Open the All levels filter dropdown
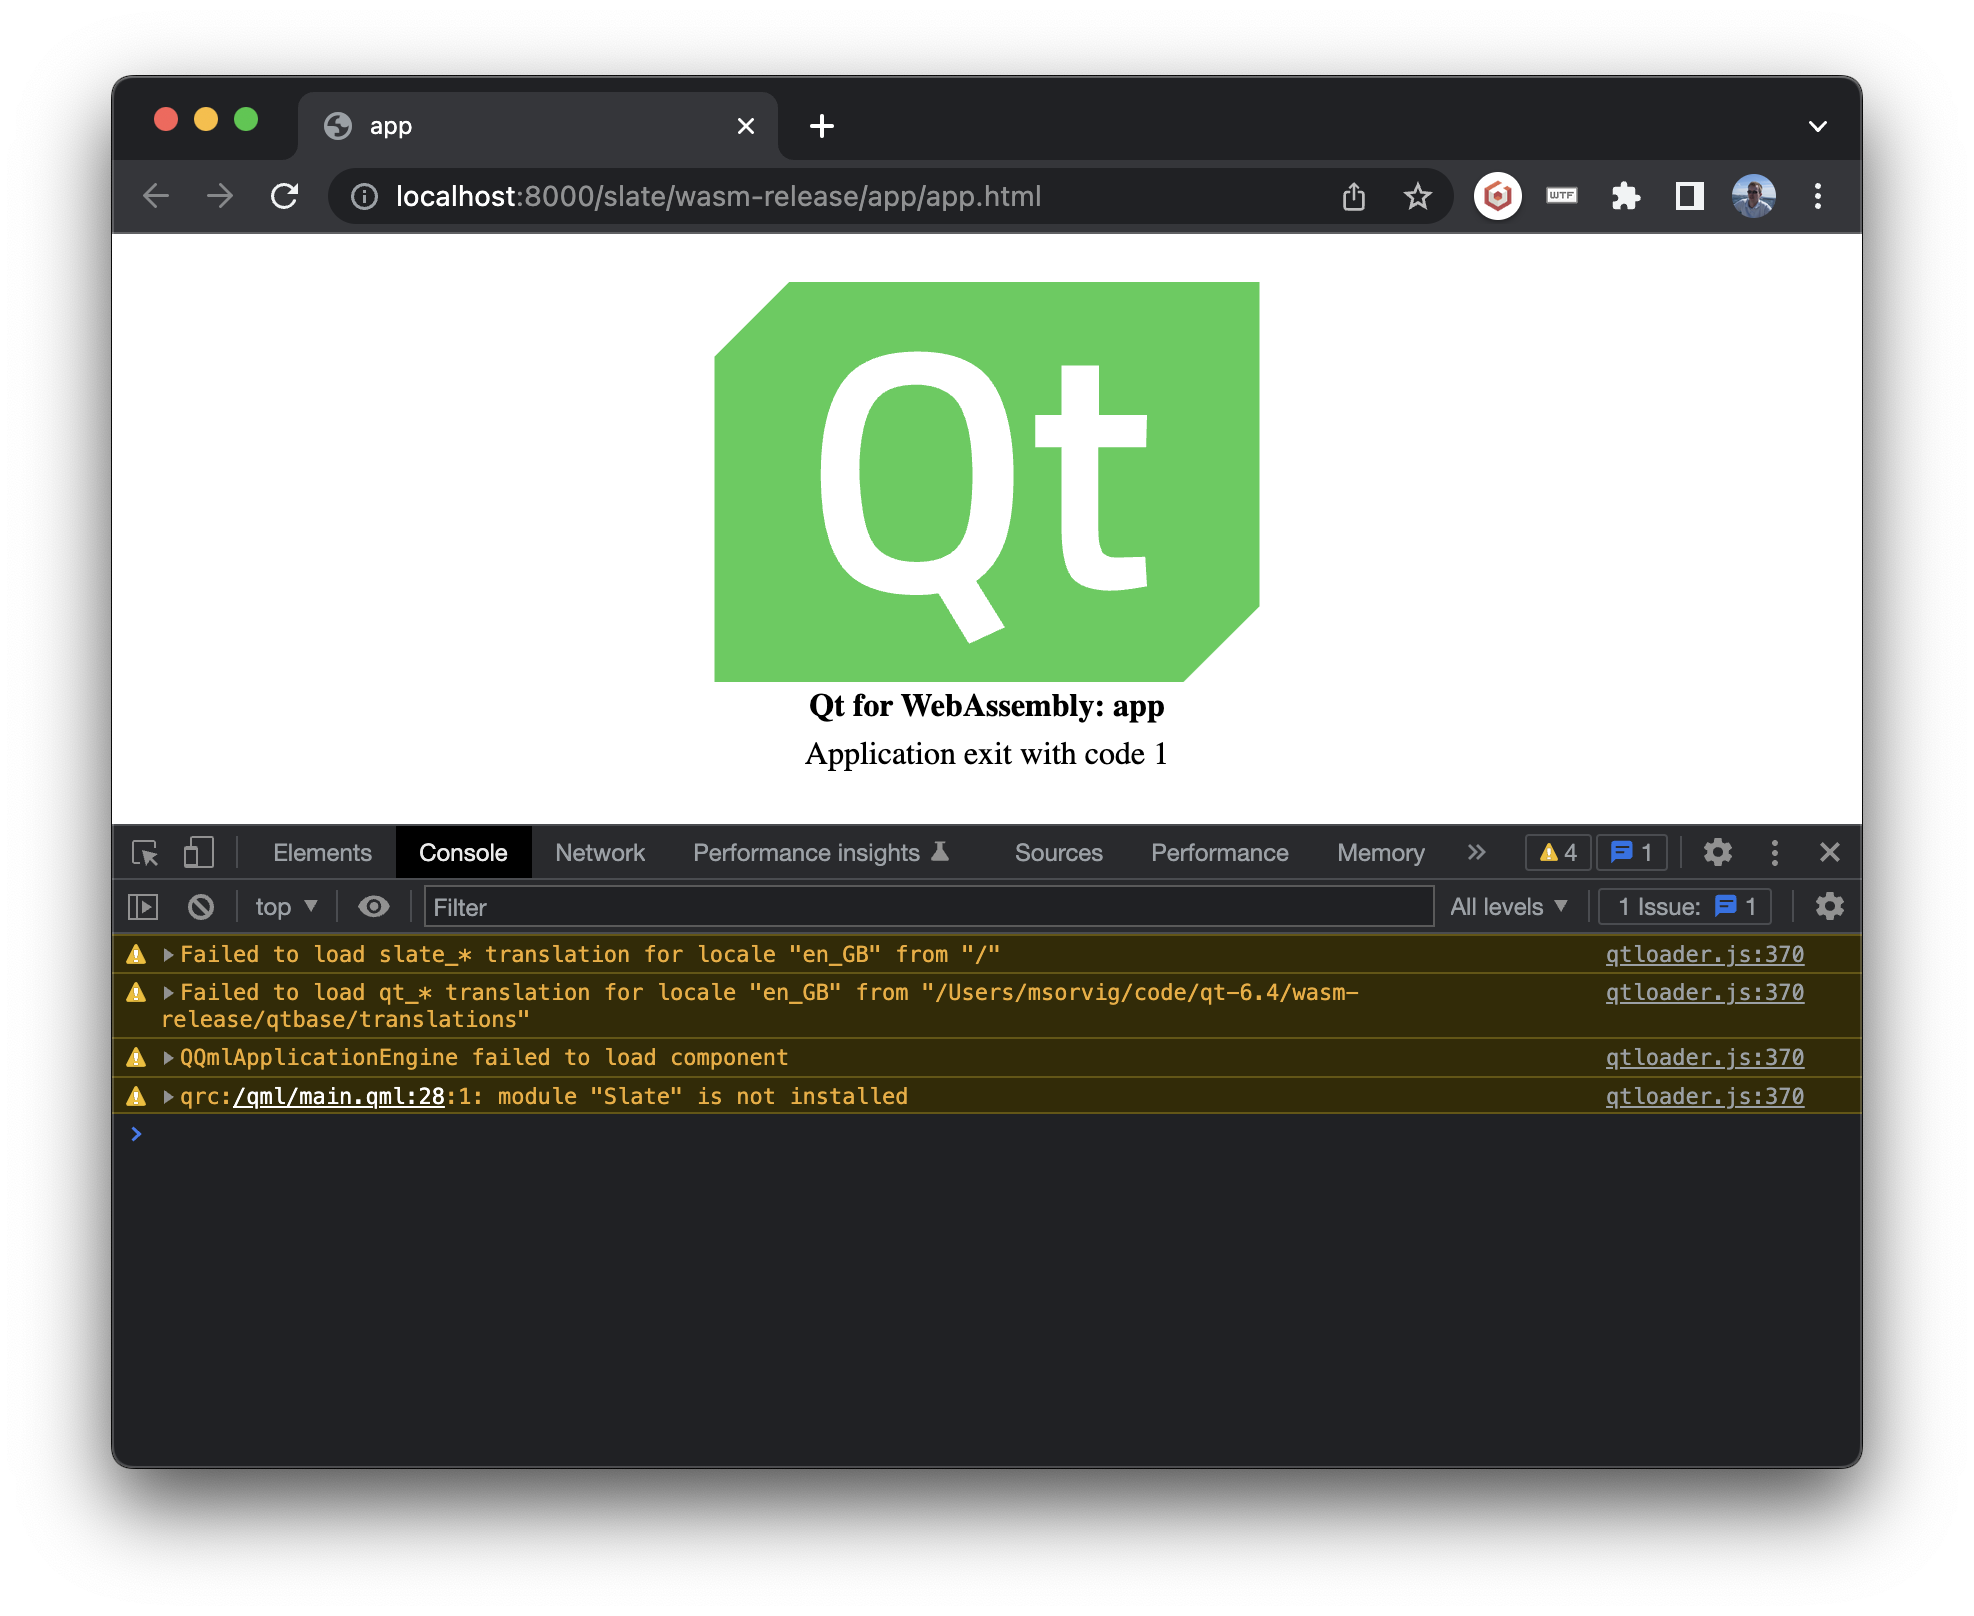Screen dimensions: 1974x1616 [x=1508, y=906]
